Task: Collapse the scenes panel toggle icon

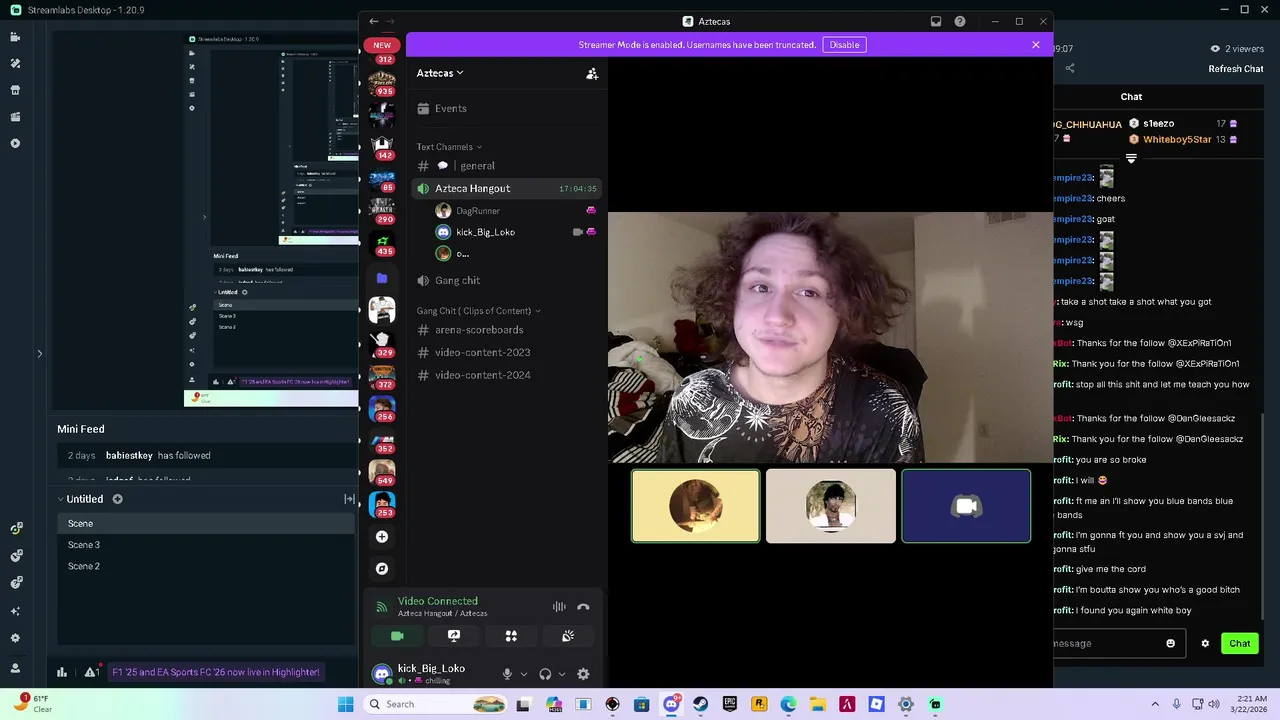Action: tap(349, 499)
